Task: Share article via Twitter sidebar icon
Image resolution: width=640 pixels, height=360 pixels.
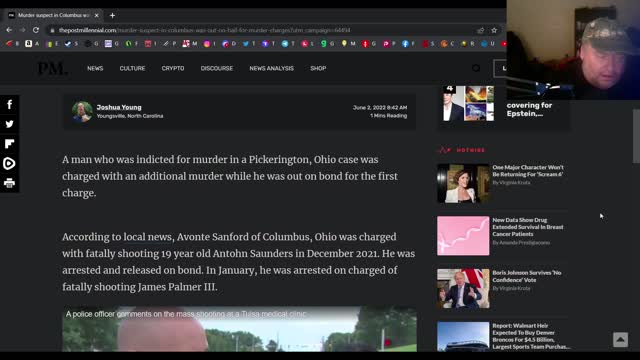Action: tap(9, 124)
